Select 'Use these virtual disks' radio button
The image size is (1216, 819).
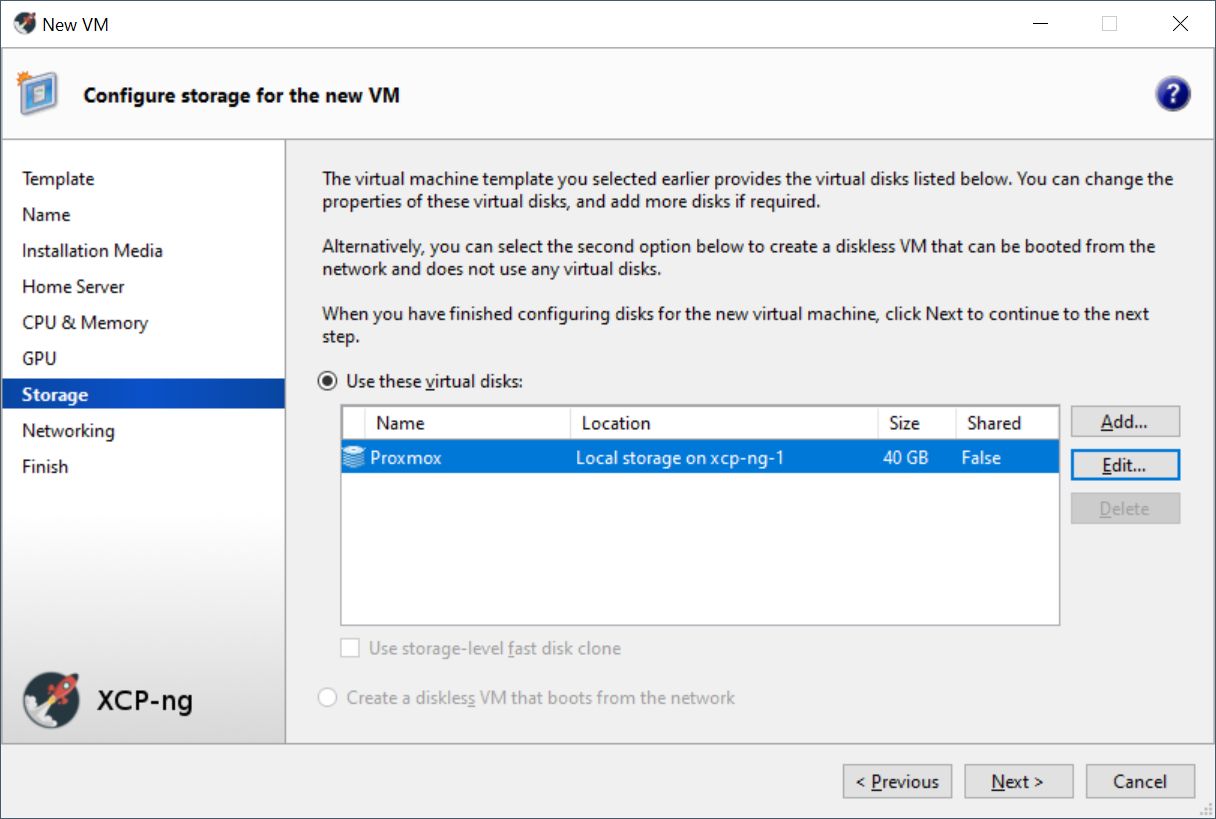[327, 381]
